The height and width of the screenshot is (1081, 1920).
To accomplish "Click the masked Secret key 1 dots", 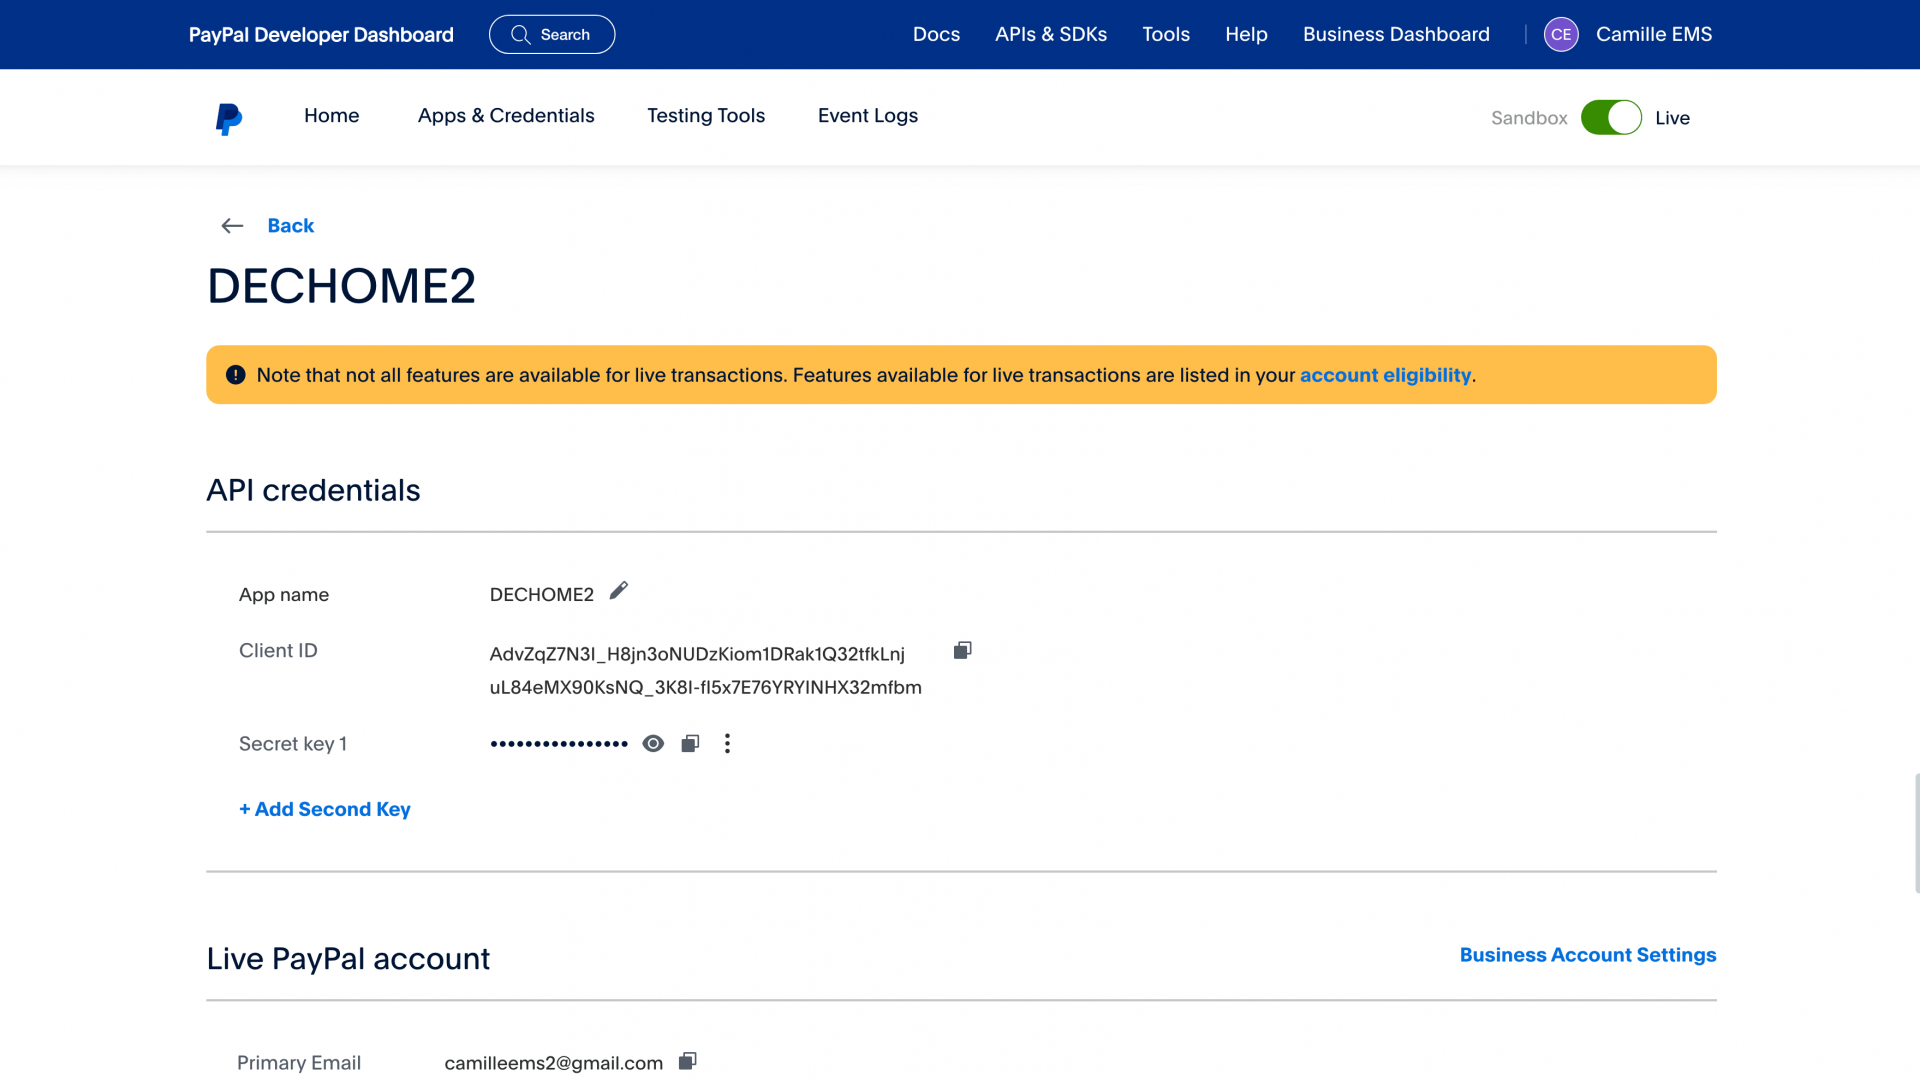I will (x=559, y=743).
